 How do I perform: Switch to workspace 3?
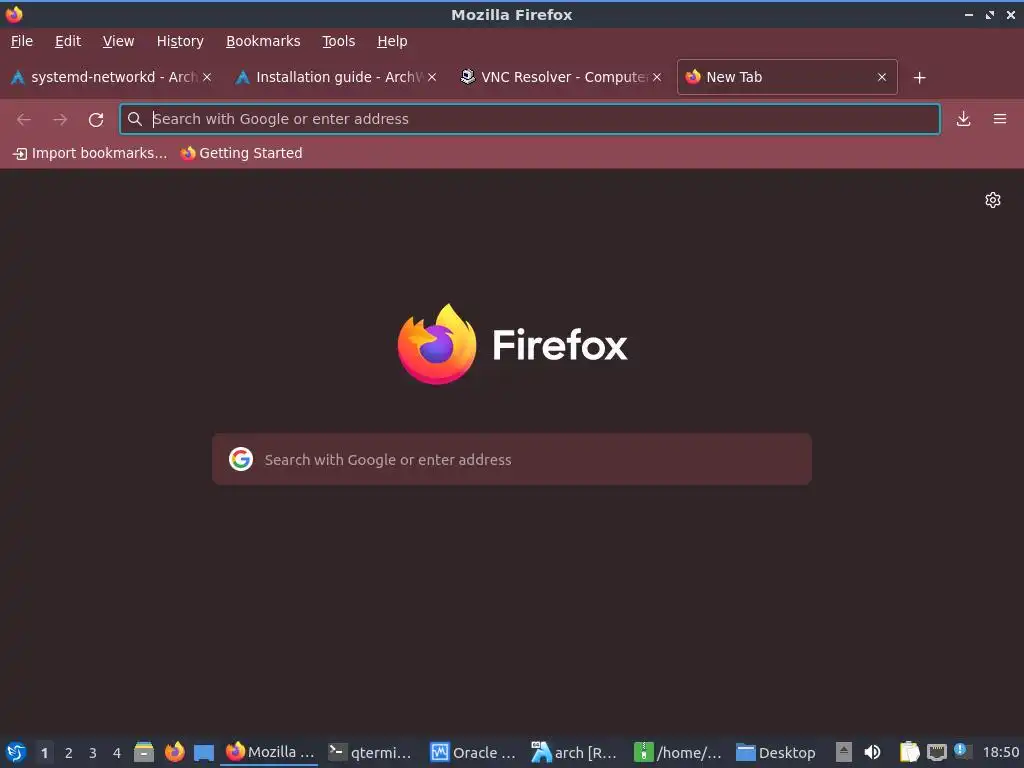coord(93,752)
